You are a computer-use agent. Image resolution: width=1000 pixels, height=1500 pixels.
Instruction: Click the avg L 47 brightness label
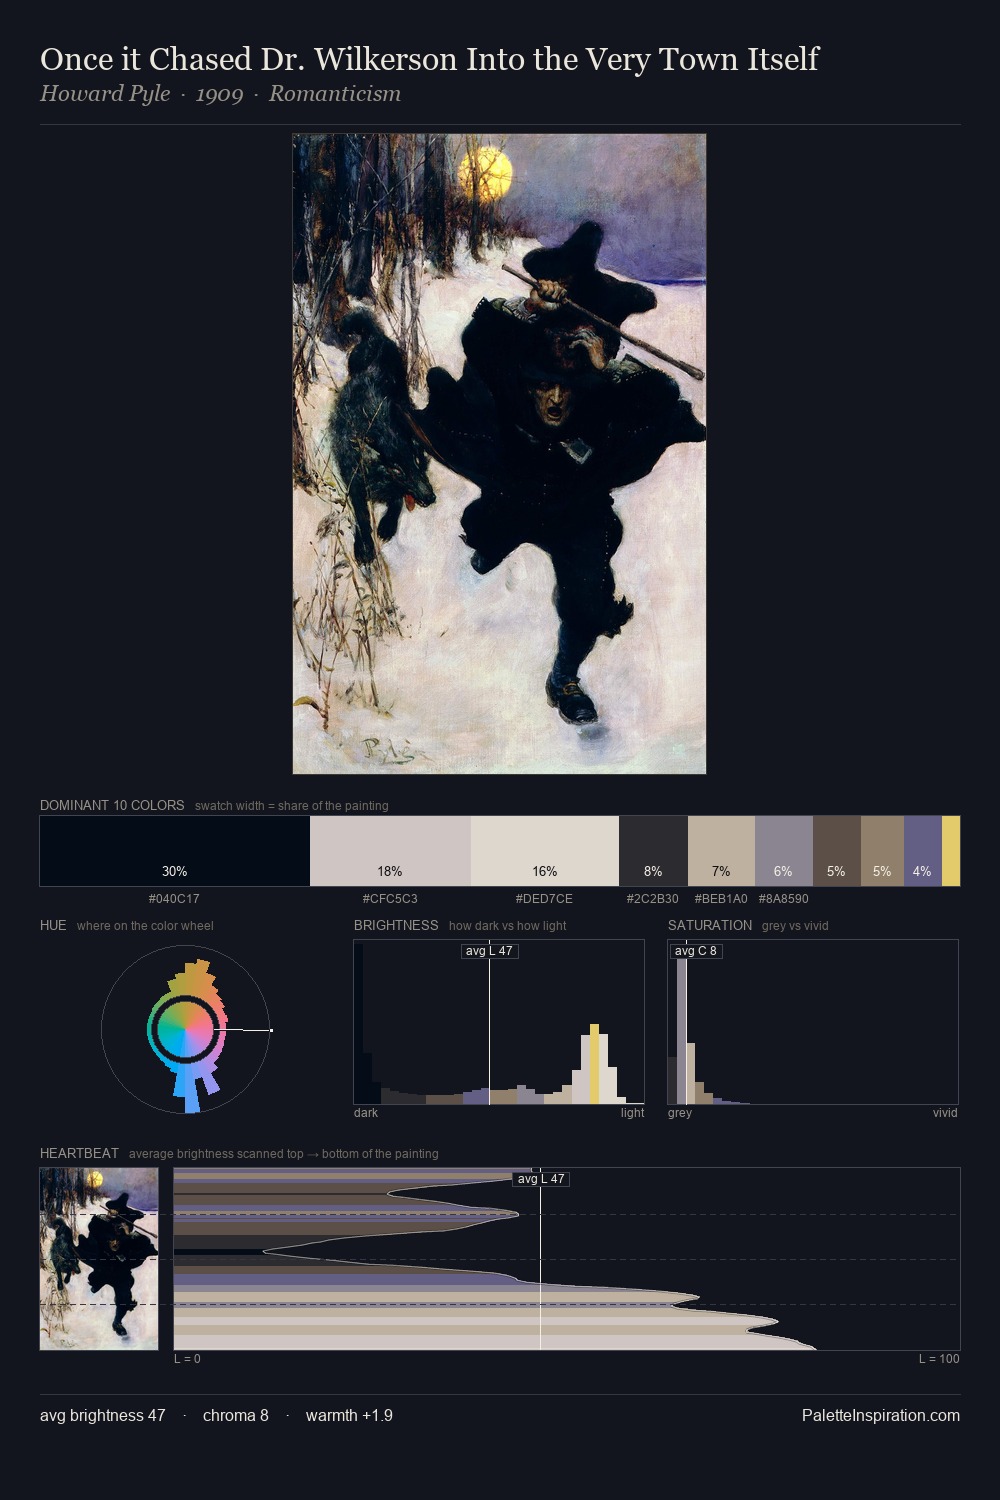pyautogui.click(x=489, y=951)
